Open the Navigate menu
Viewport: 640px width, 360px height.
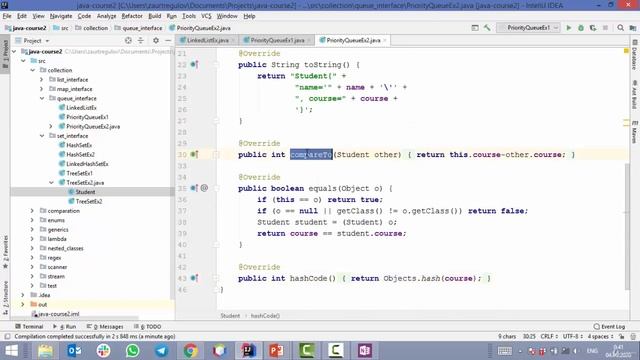pyautogui.click(x=61, y=16)
